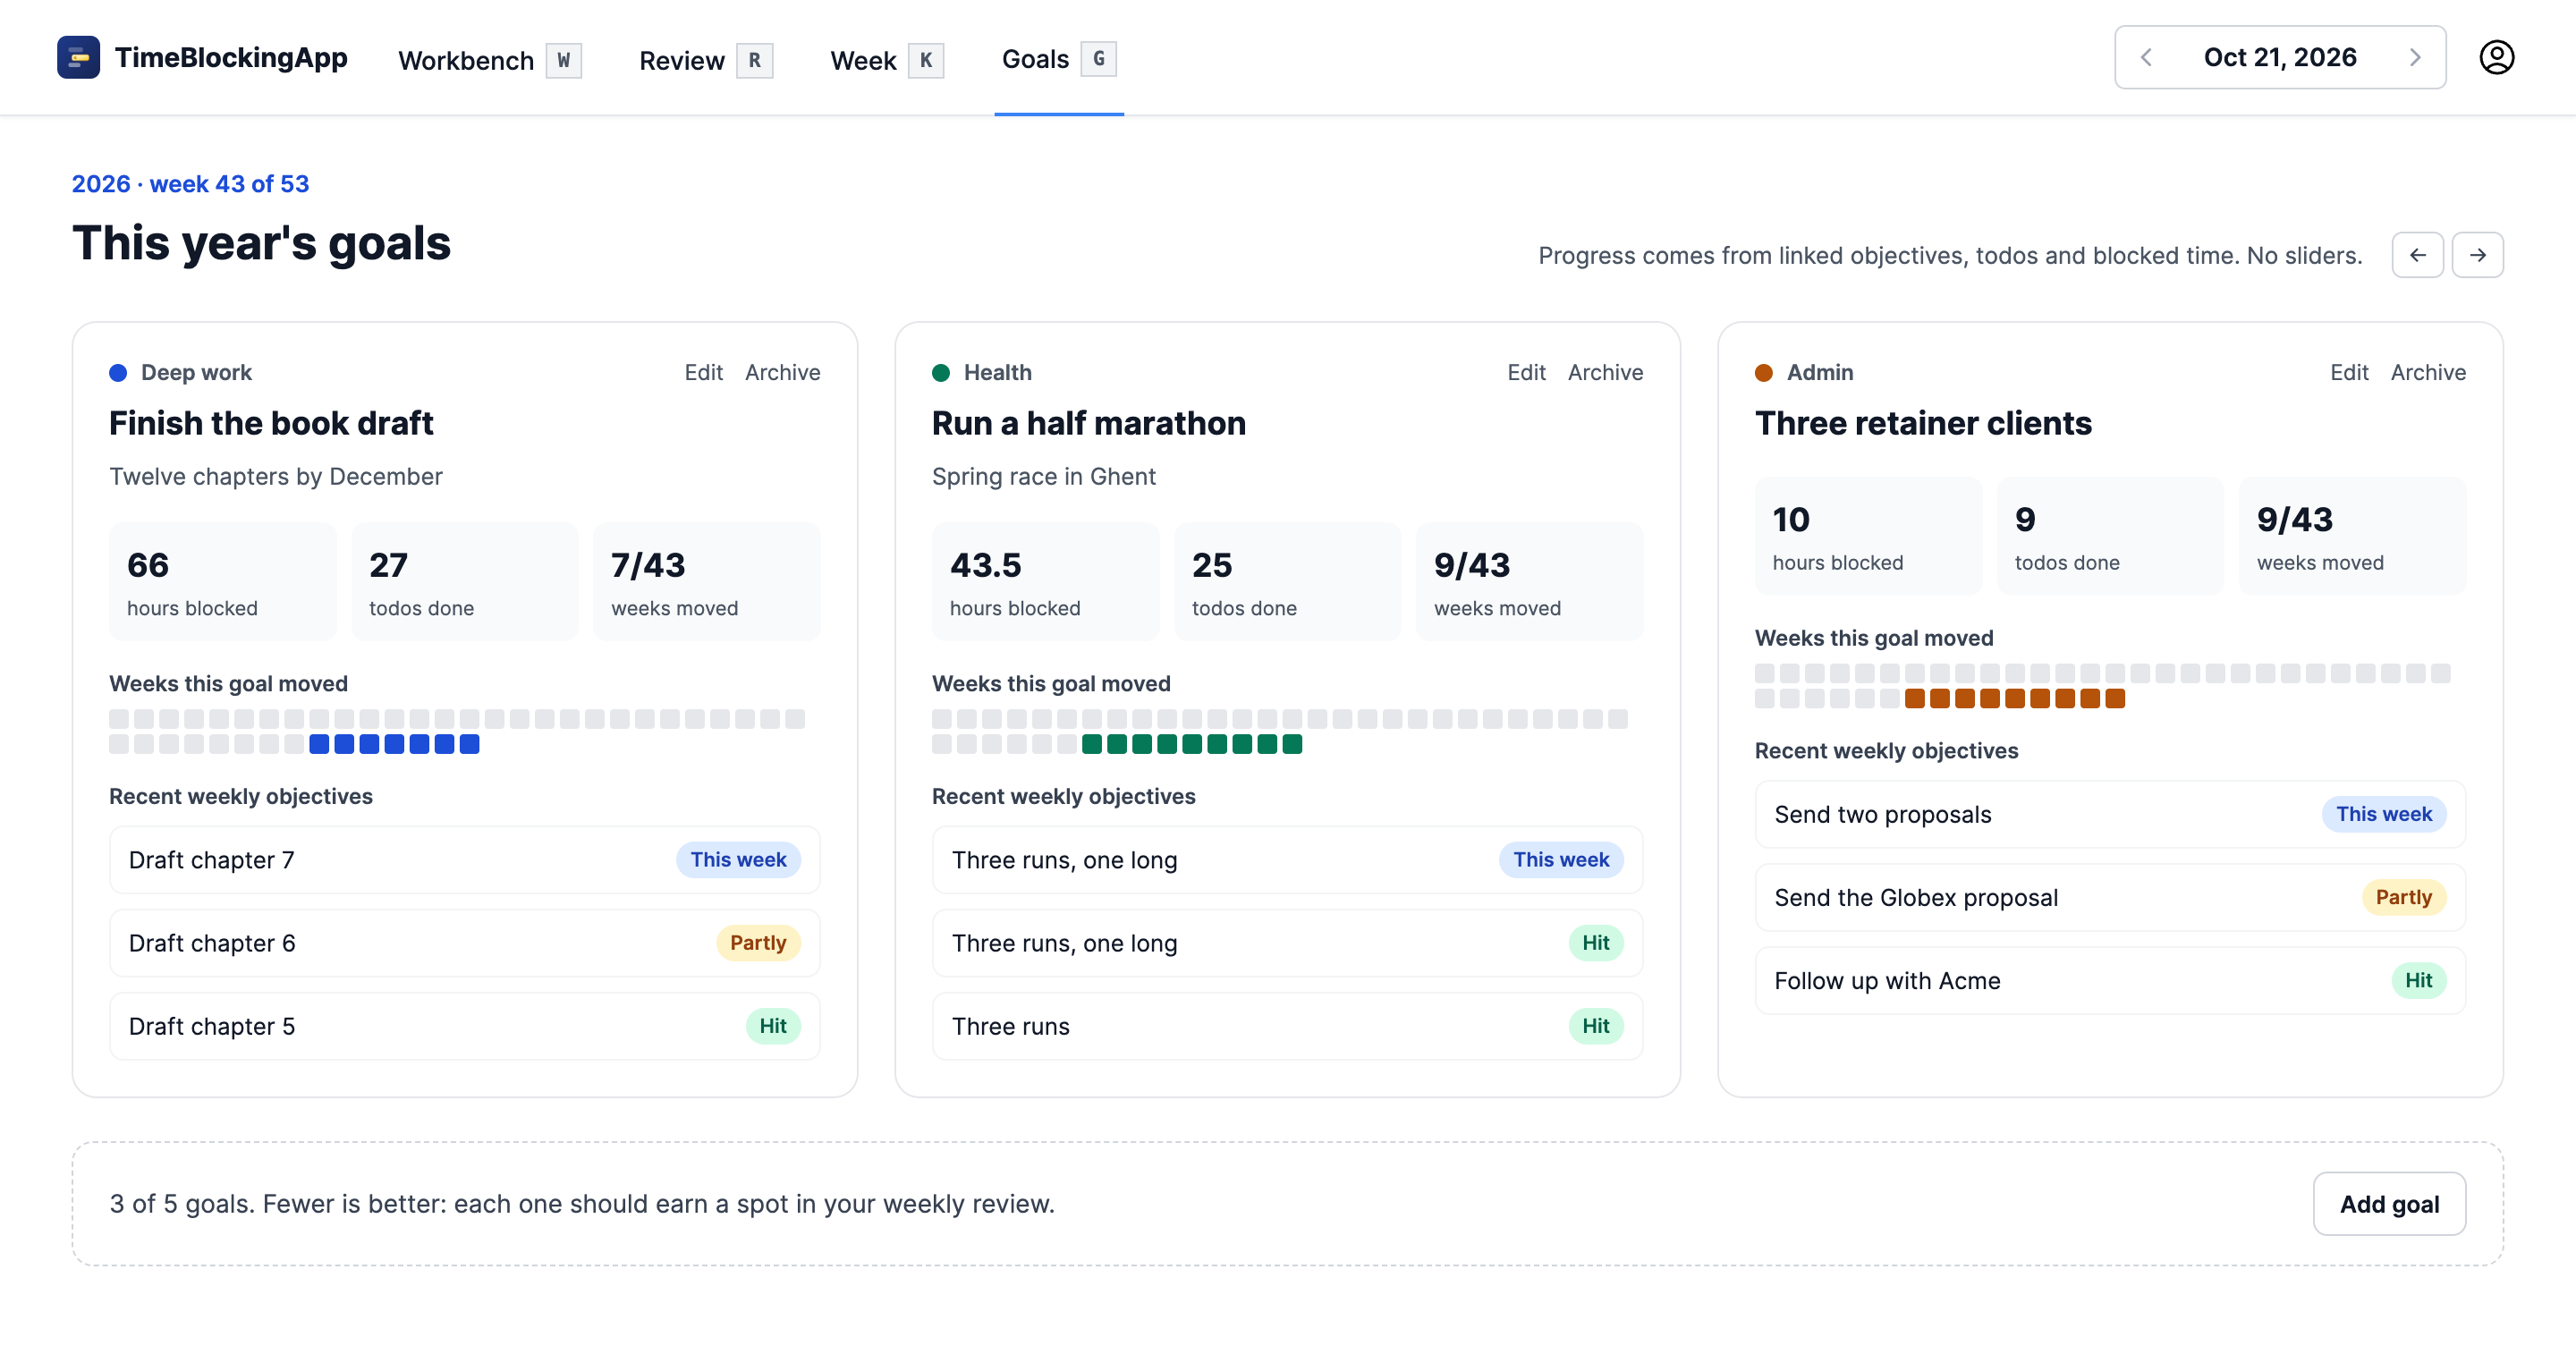
Task: Open the Week tab
Action: (886, 60)
